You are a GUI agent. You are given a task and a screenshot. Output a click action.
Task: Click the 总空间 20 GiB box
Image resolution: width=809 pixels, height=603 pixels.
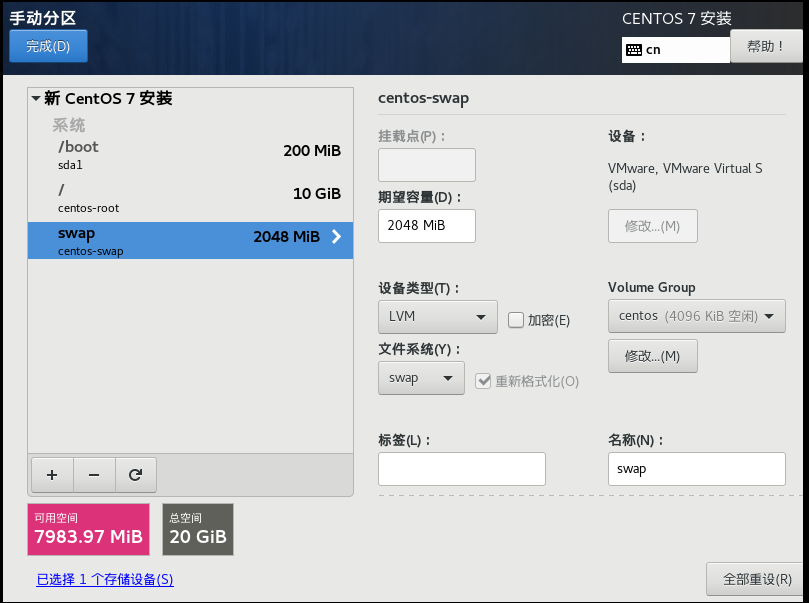[198, 529]
